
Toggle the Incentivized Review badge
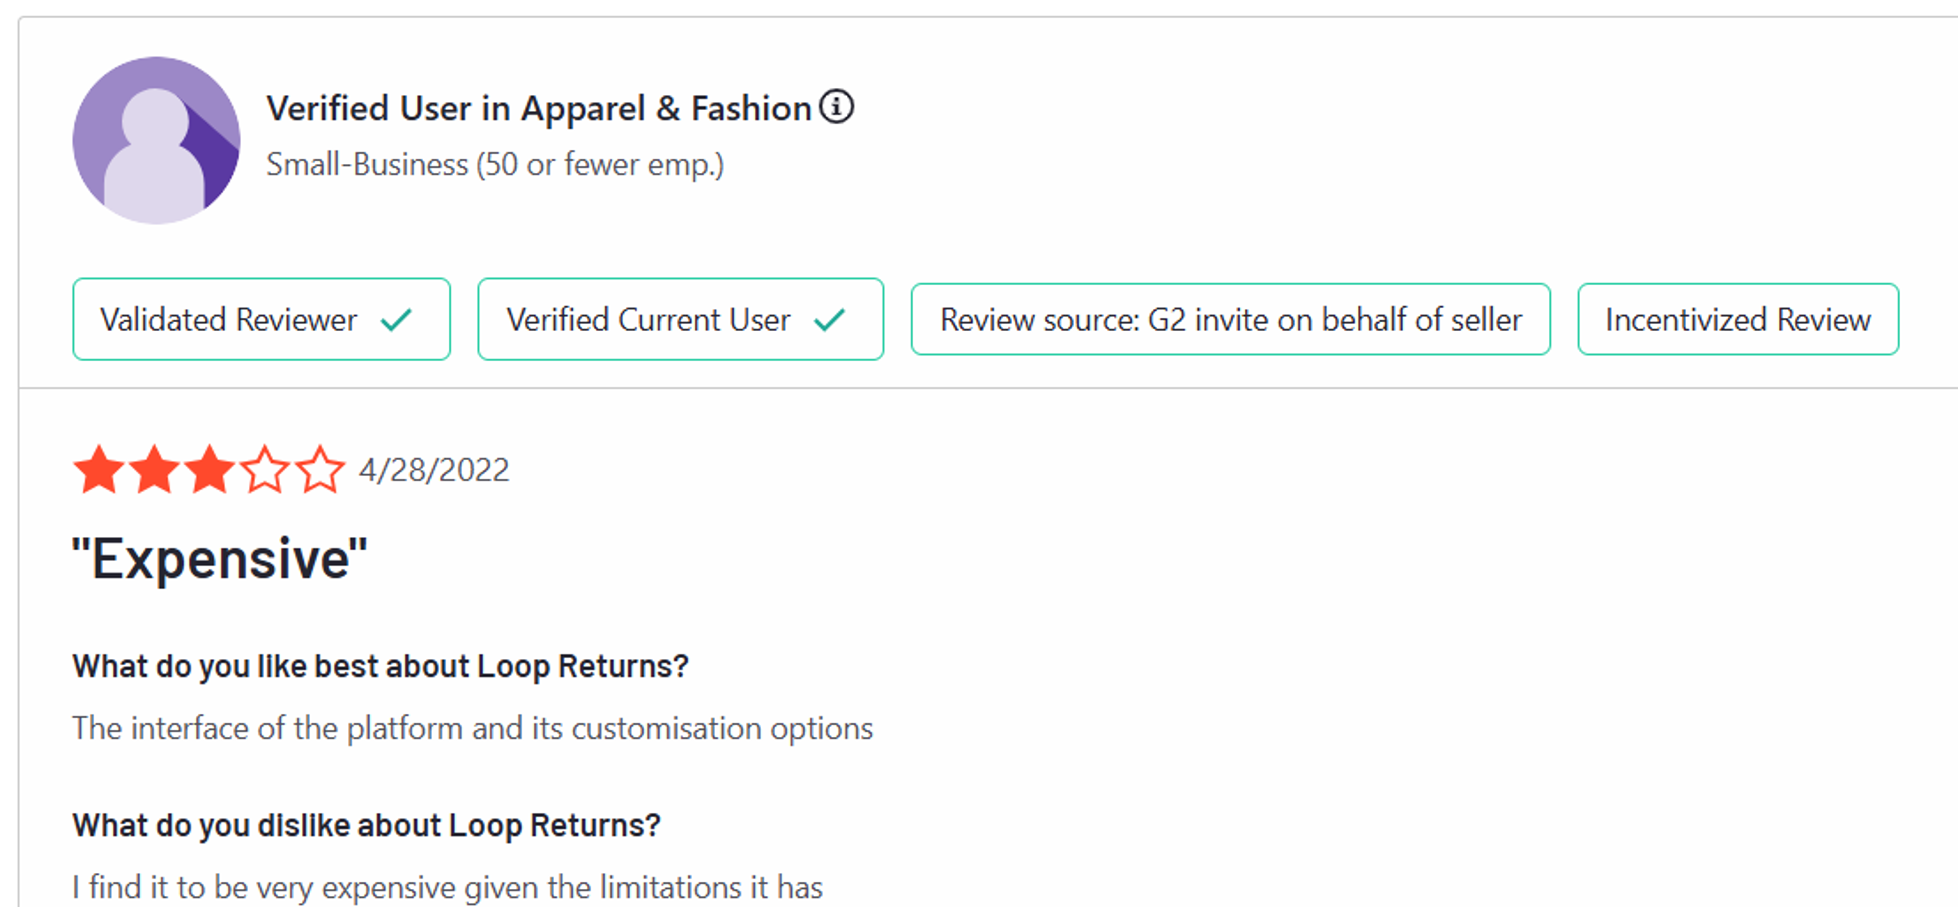click(x=1737, y=319)
